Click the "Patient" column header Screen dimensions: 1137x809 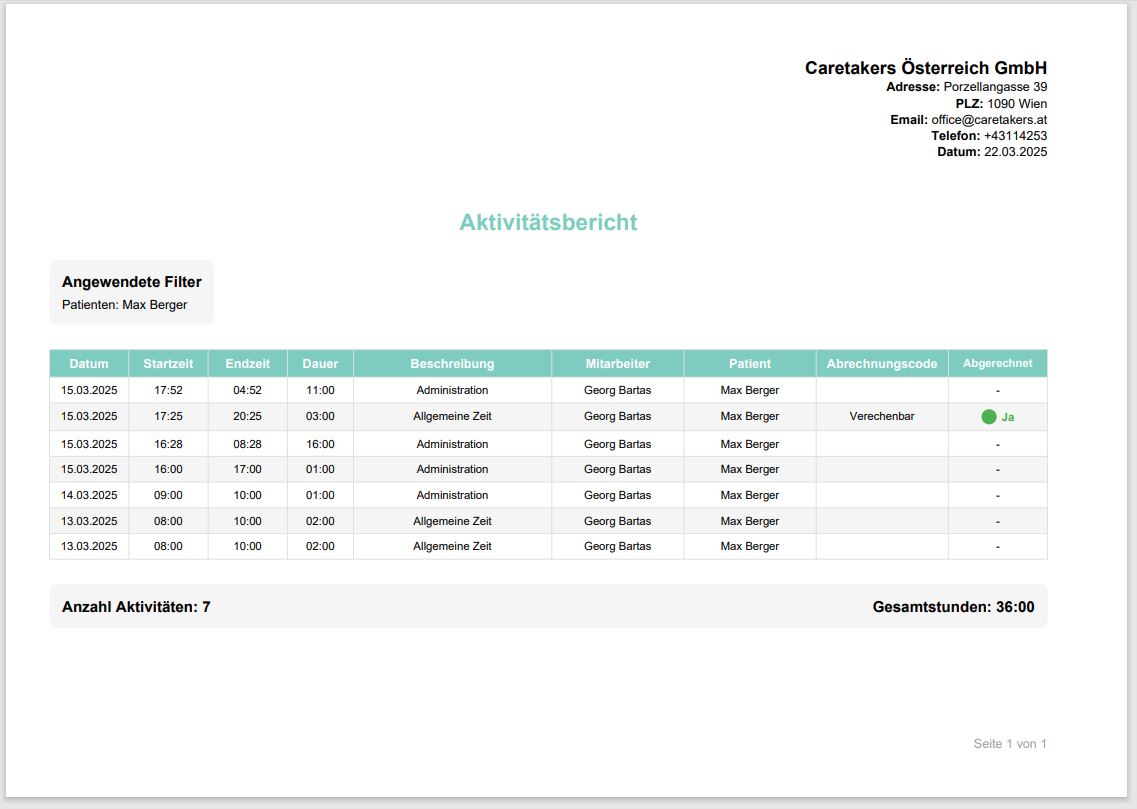tap(749, 364)
